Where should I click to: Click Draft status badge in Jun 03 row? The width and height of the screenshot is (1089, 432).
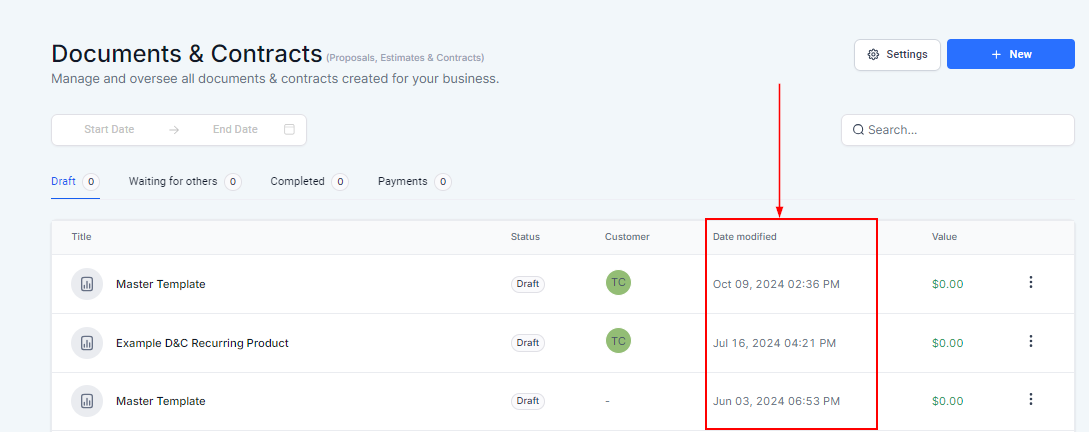coord(528,401)
